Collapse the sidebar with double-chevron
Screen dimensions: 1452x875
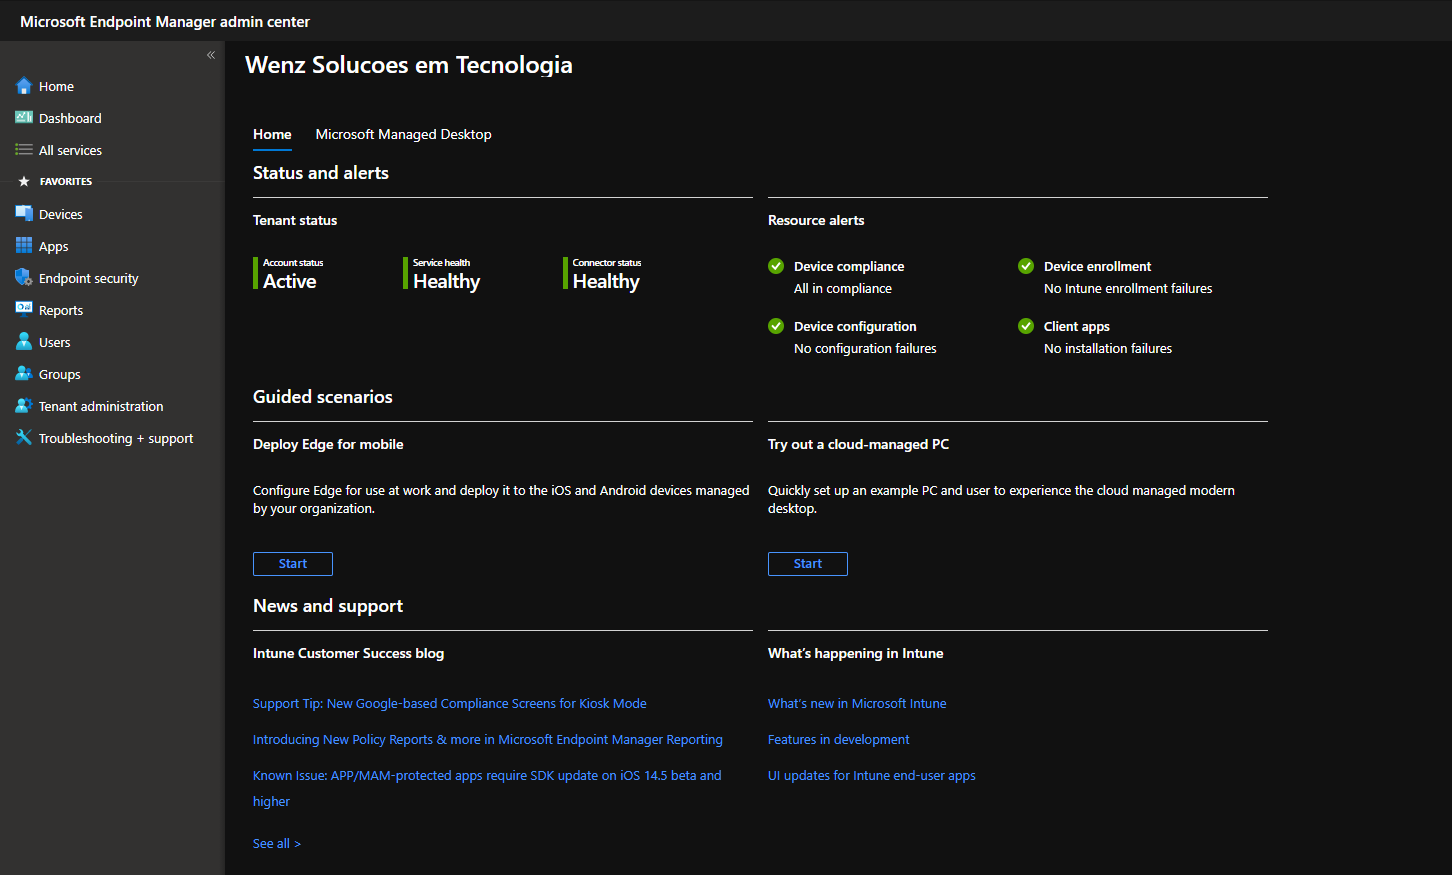[x=211, y=55]
